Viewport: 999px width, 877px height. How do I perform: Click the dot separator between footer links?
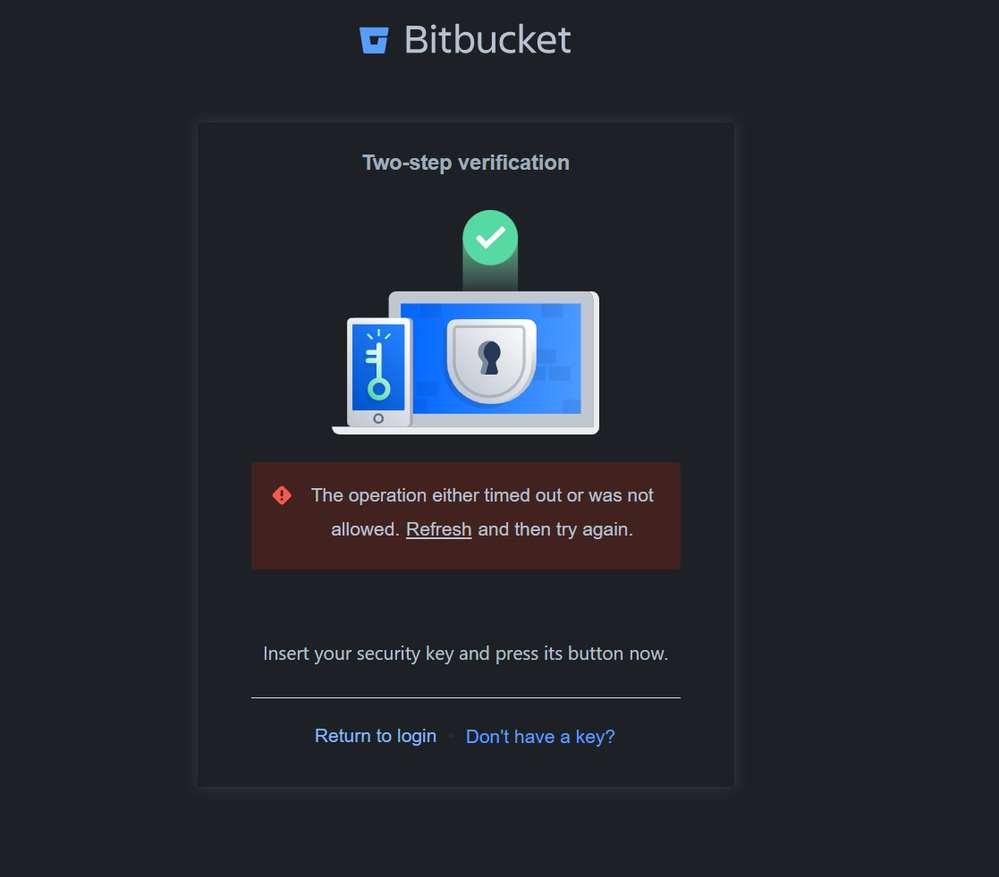[451, 736]
